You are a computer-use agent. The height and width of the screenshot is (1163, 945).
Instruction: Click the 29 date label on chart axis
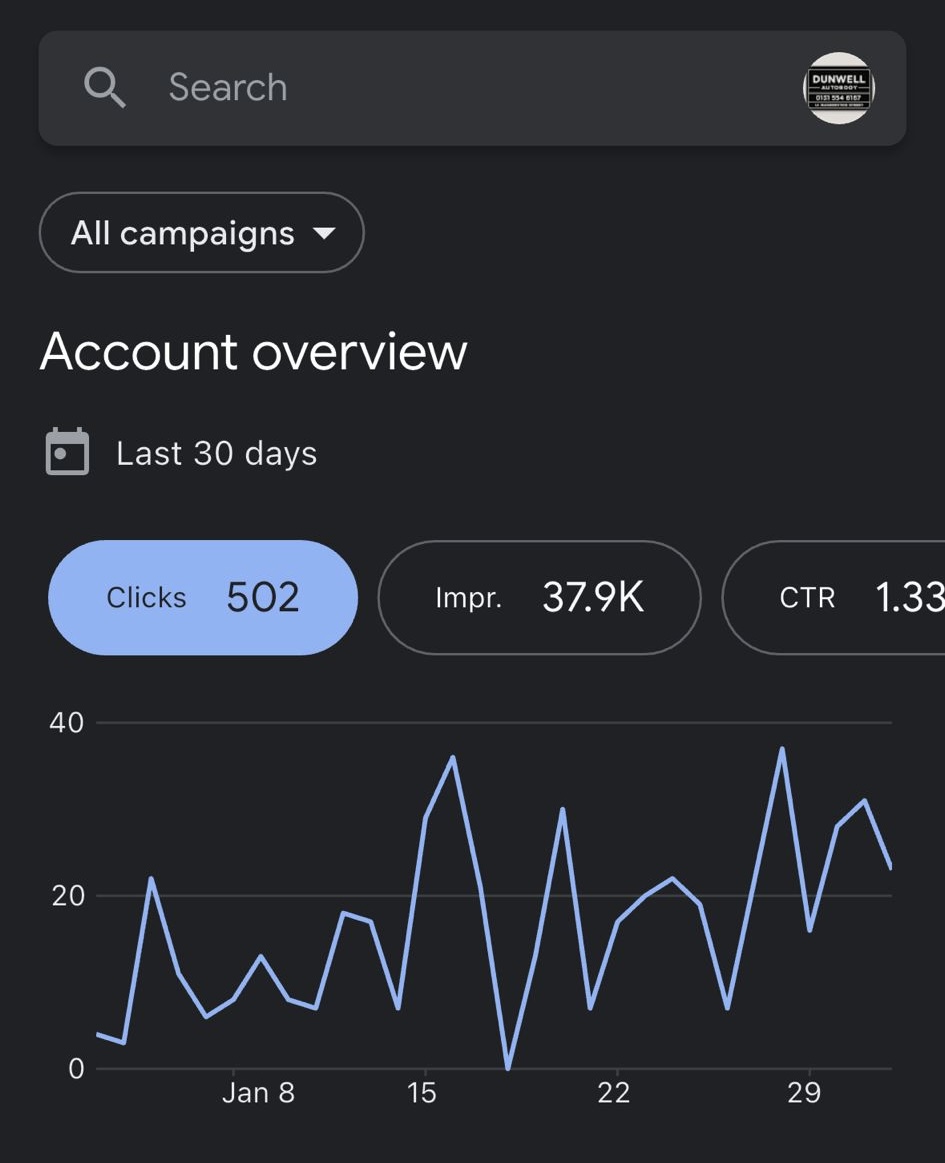[x=804, y=1093]
